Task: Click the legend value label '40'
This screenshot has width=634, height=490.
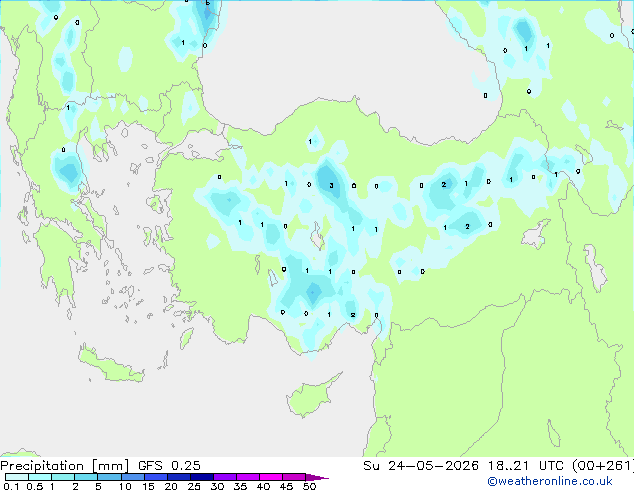Action: 263,486
